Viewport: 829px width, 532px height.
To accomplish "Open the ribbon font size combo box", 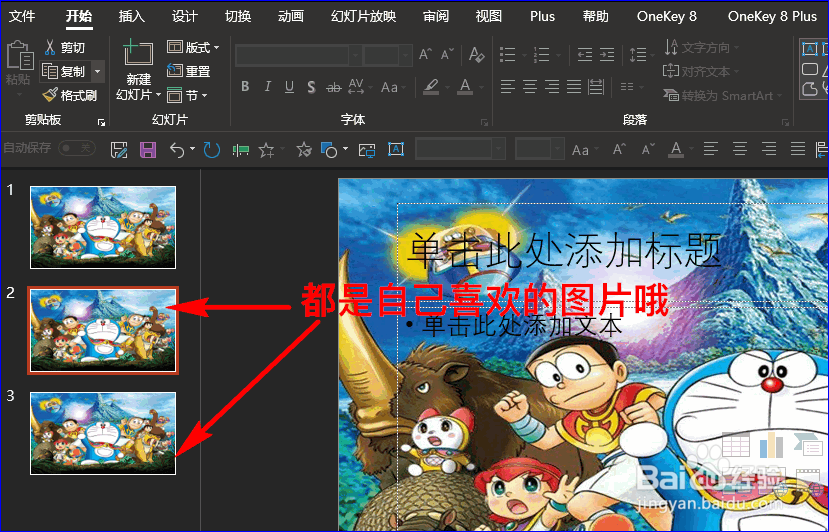I will click(388, 54).
